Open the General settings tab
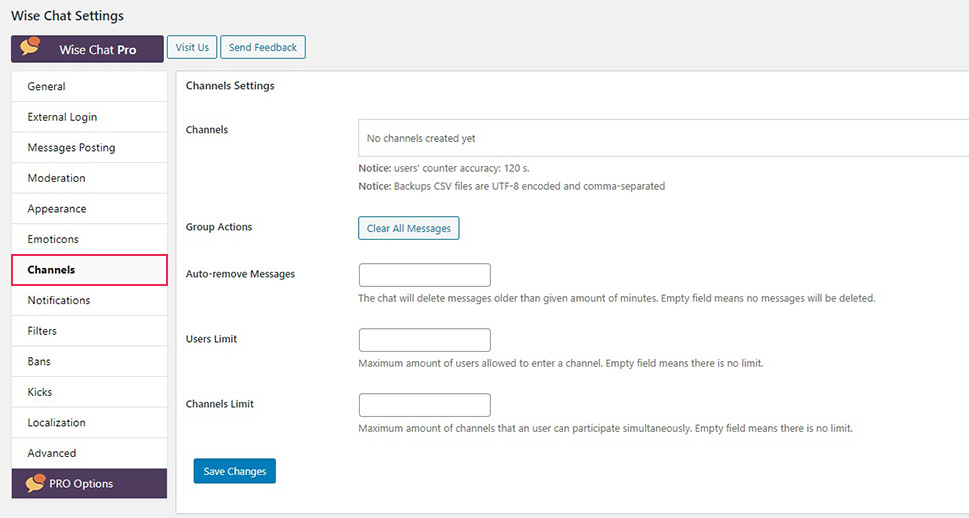969x518 pixels. tap(89, 87)
